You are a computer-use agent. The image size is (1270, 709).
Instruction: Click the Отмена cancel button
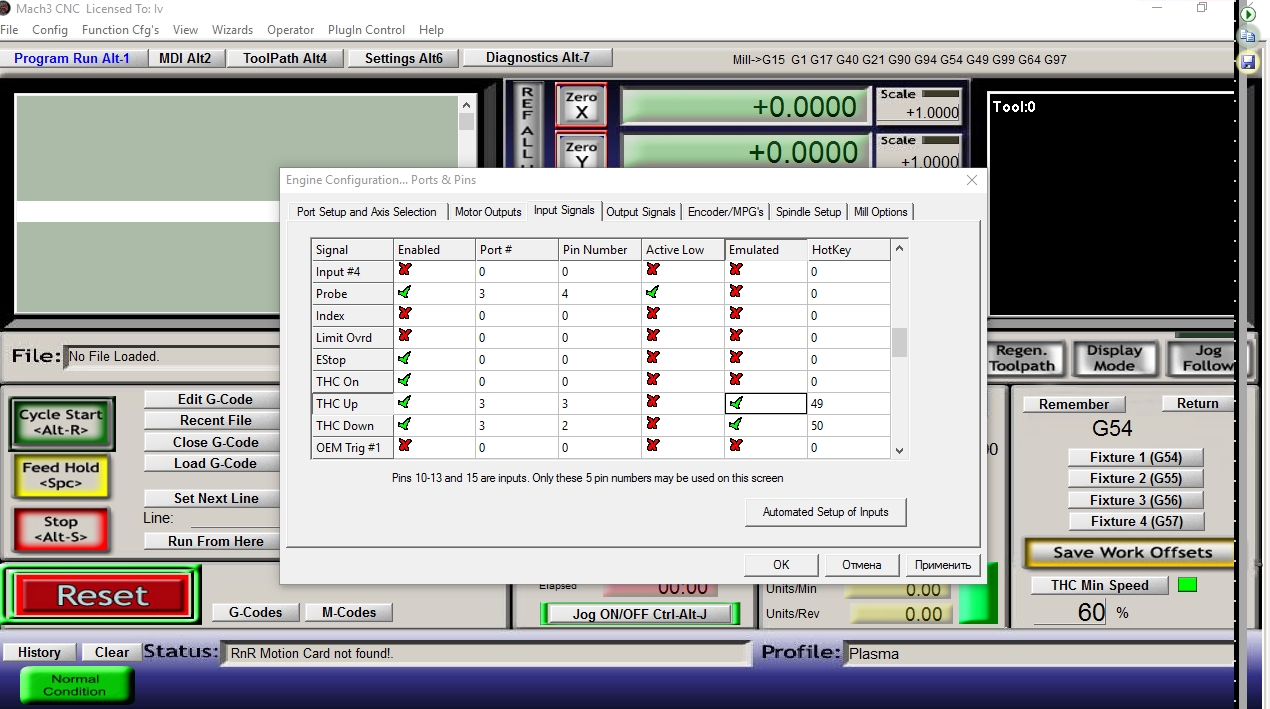point(862,565)
